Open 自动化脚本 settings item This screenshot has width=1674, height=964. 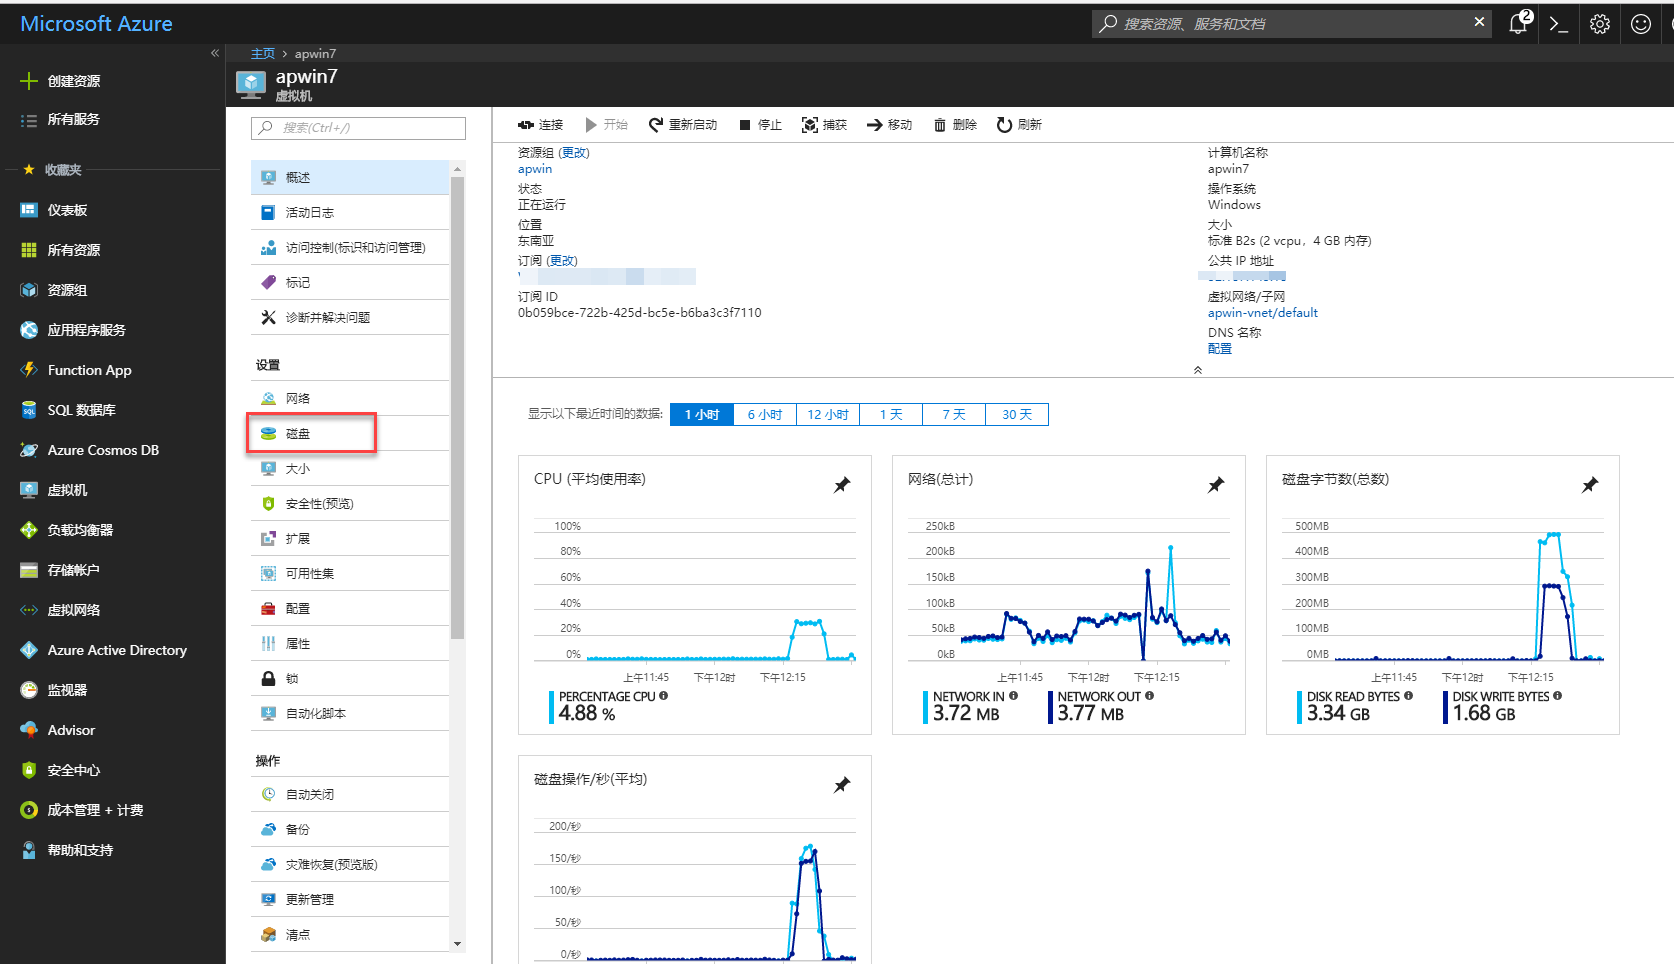click(x=350, y=713)
